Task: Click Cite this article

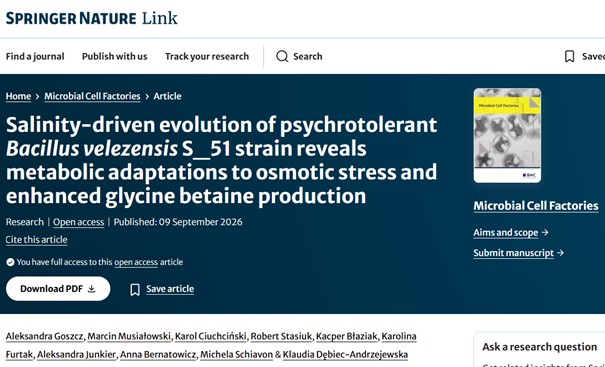Action: (36, 240)
